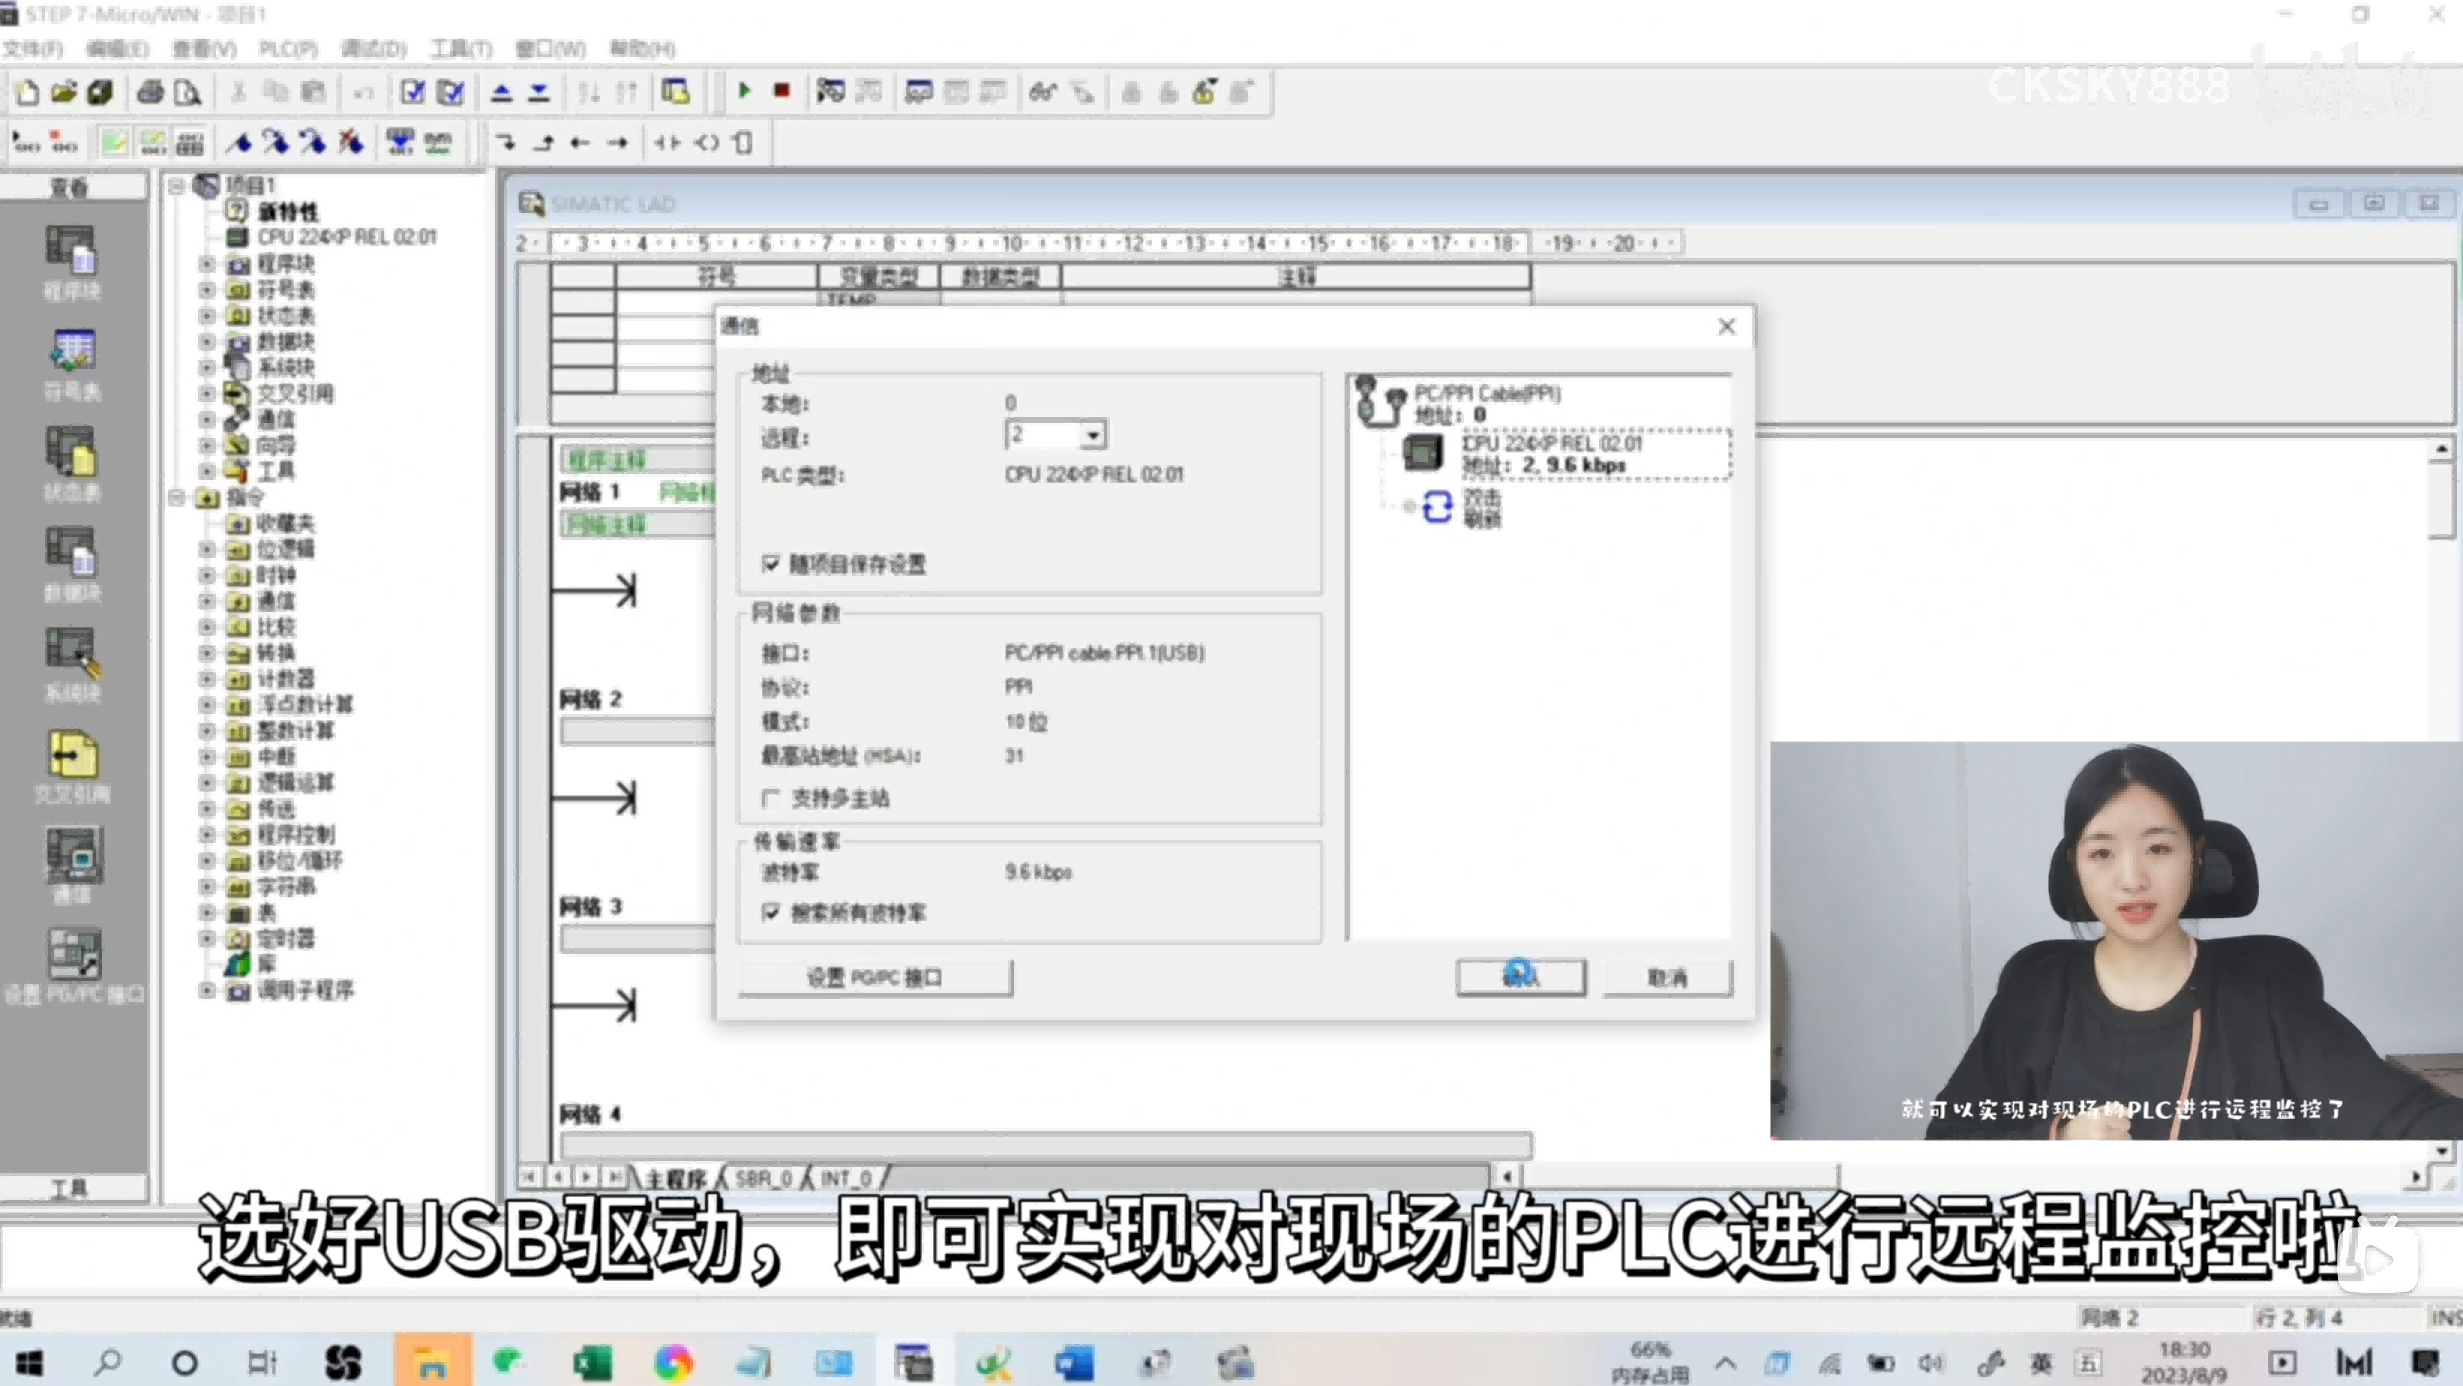Select the 库 tree item

pos(267,964)
